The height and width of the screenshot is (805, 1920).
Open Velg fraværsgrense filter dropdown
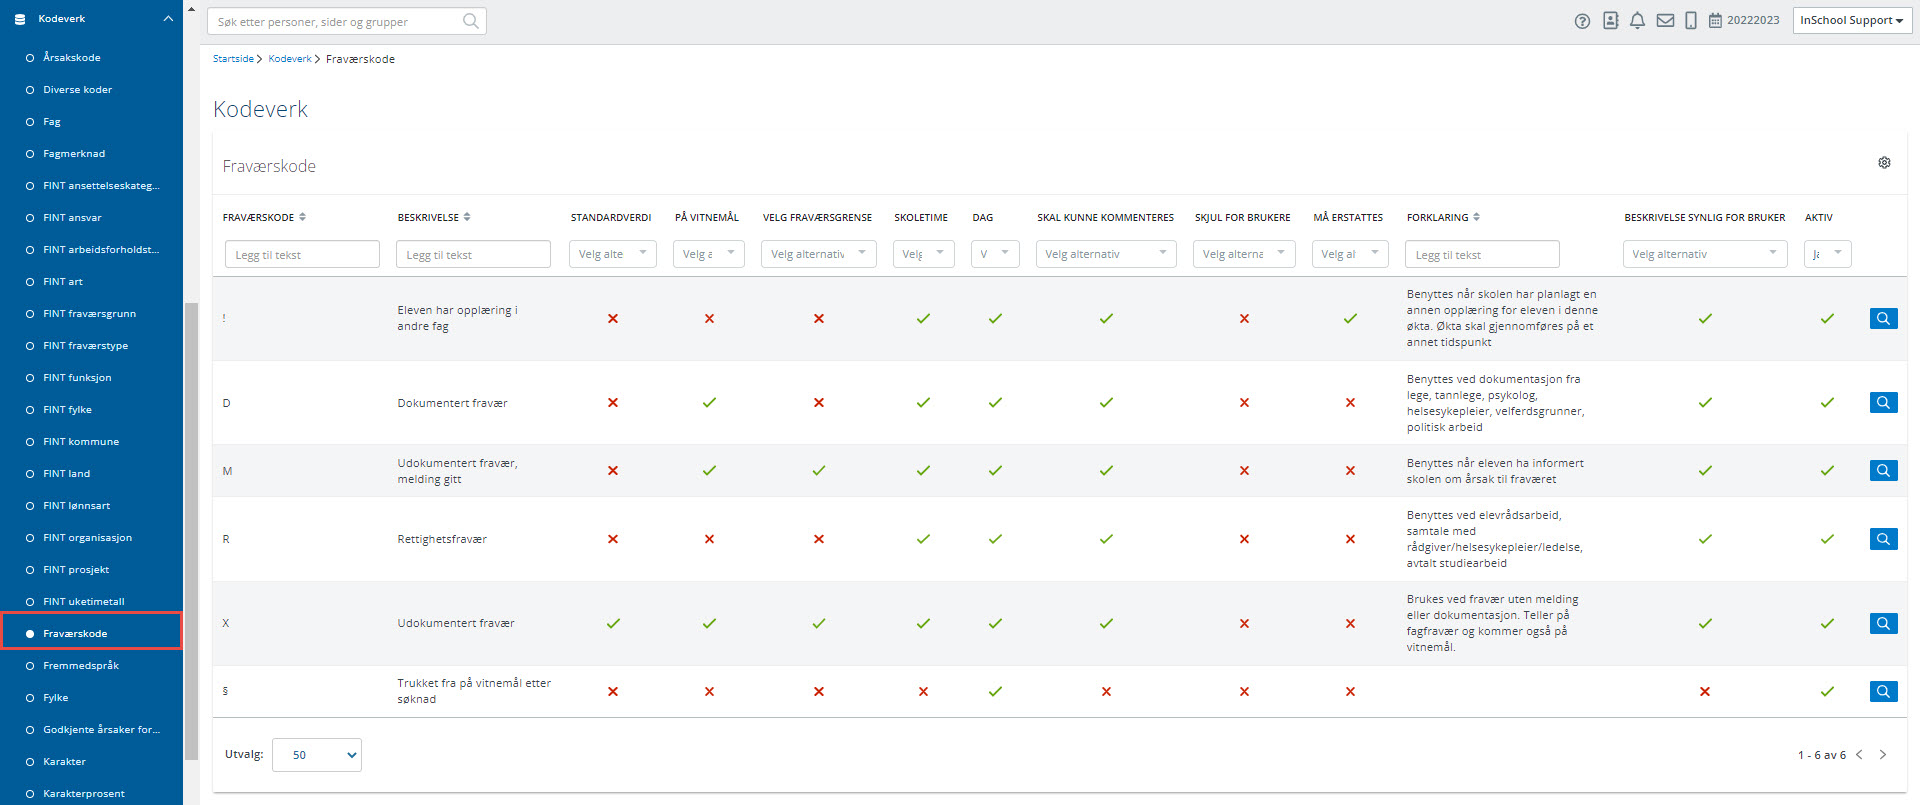click(x=818, y=254)
